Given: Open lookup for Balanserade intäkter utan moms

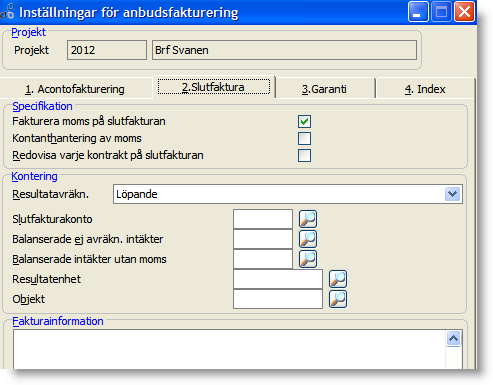Looking at the screenshot, I should (308, 259).
